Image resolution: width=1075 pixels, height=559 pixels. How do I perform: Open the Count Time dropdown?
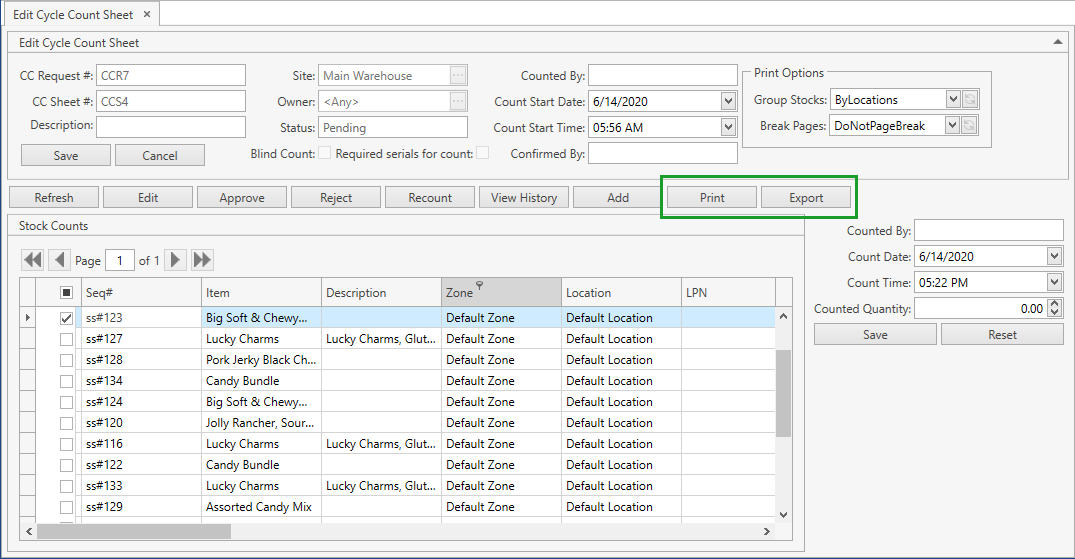[1055, 283]
